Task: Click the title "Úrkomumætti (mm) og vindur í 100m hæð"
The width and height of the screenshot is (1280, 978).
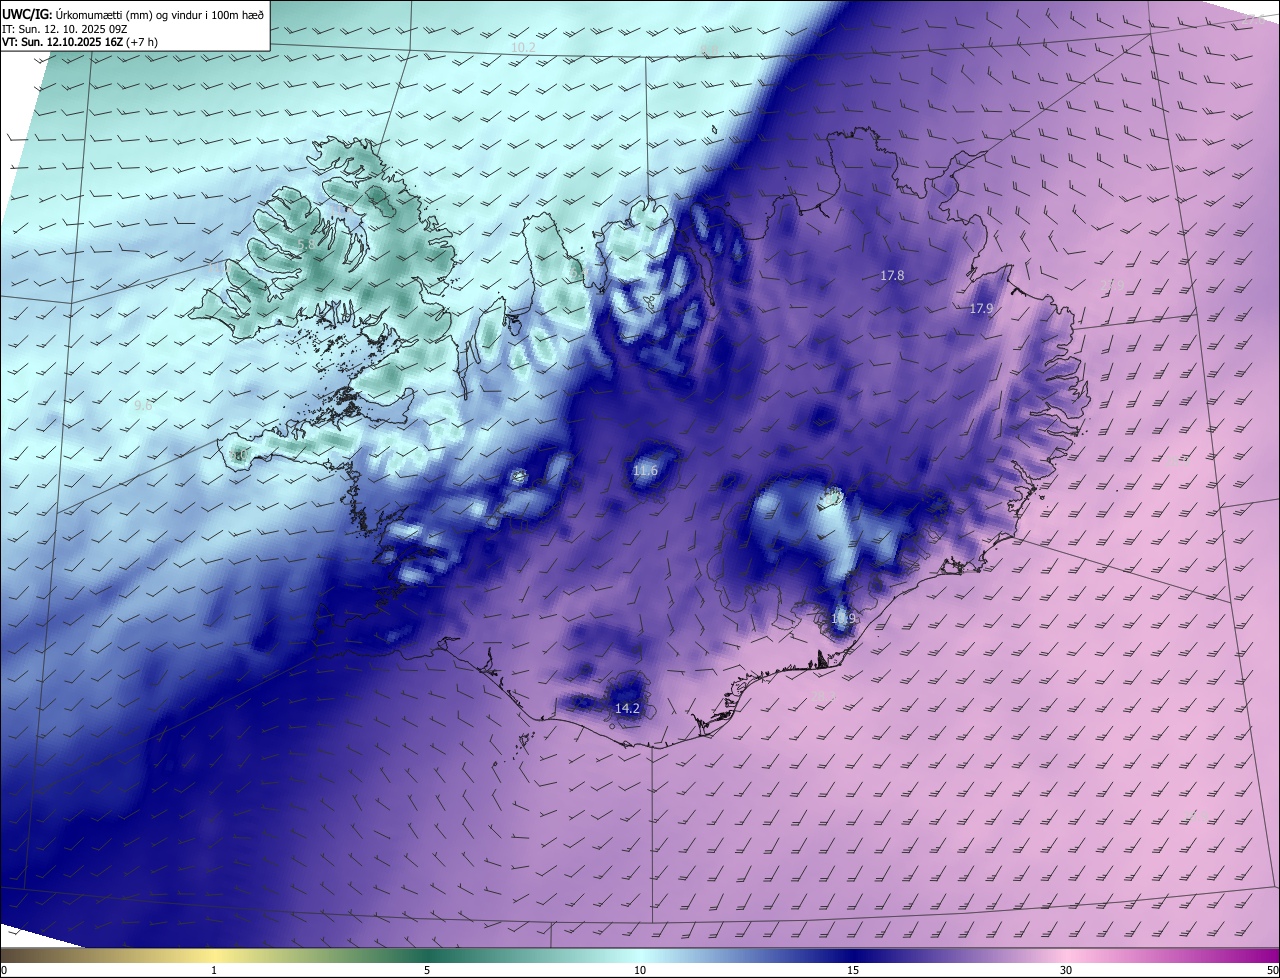Action: [x=160, y=14]
